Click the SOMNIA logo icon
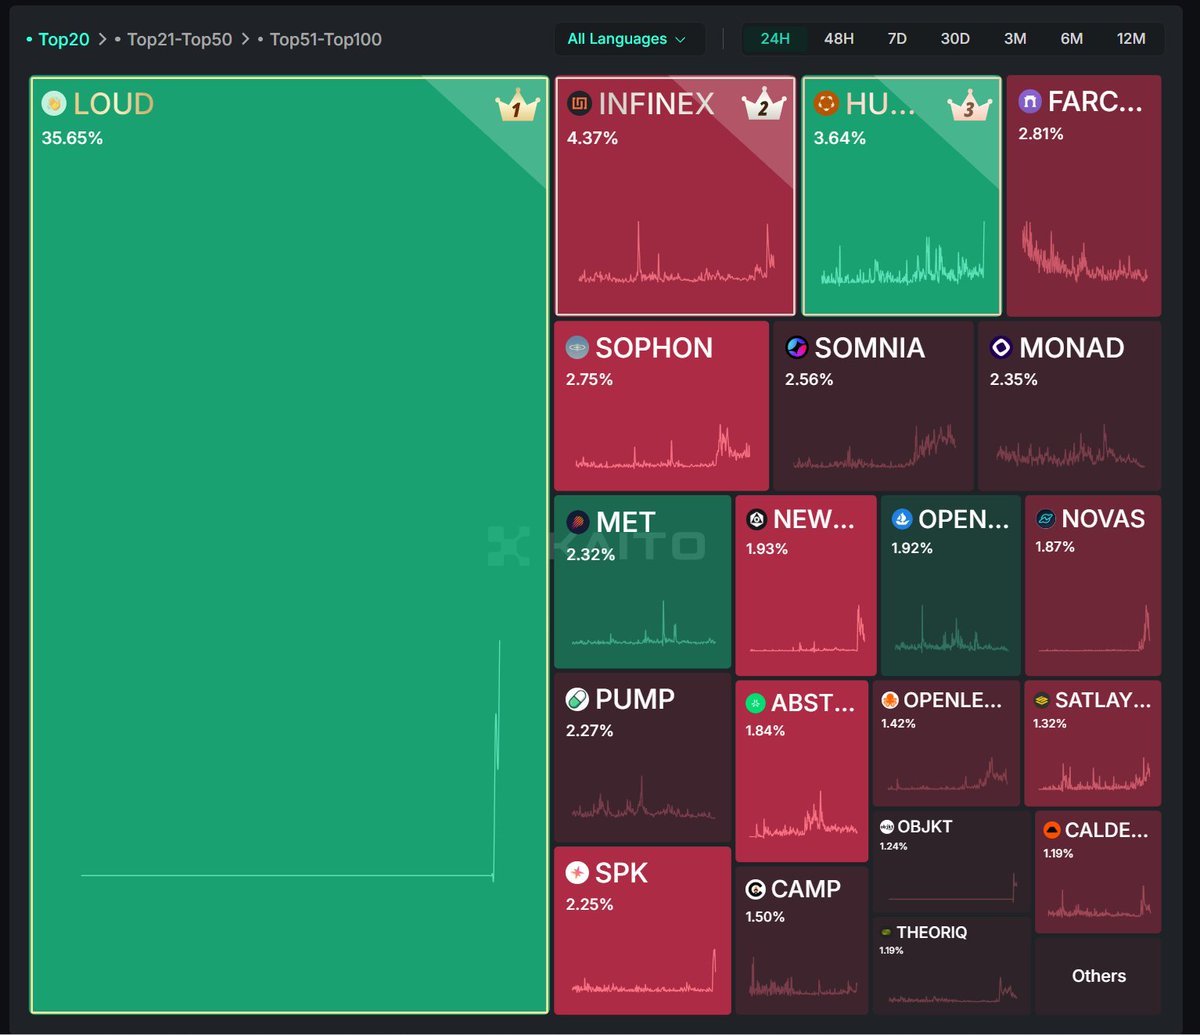This screenshot has height=1035, width=1200. (x=797, y=347)
